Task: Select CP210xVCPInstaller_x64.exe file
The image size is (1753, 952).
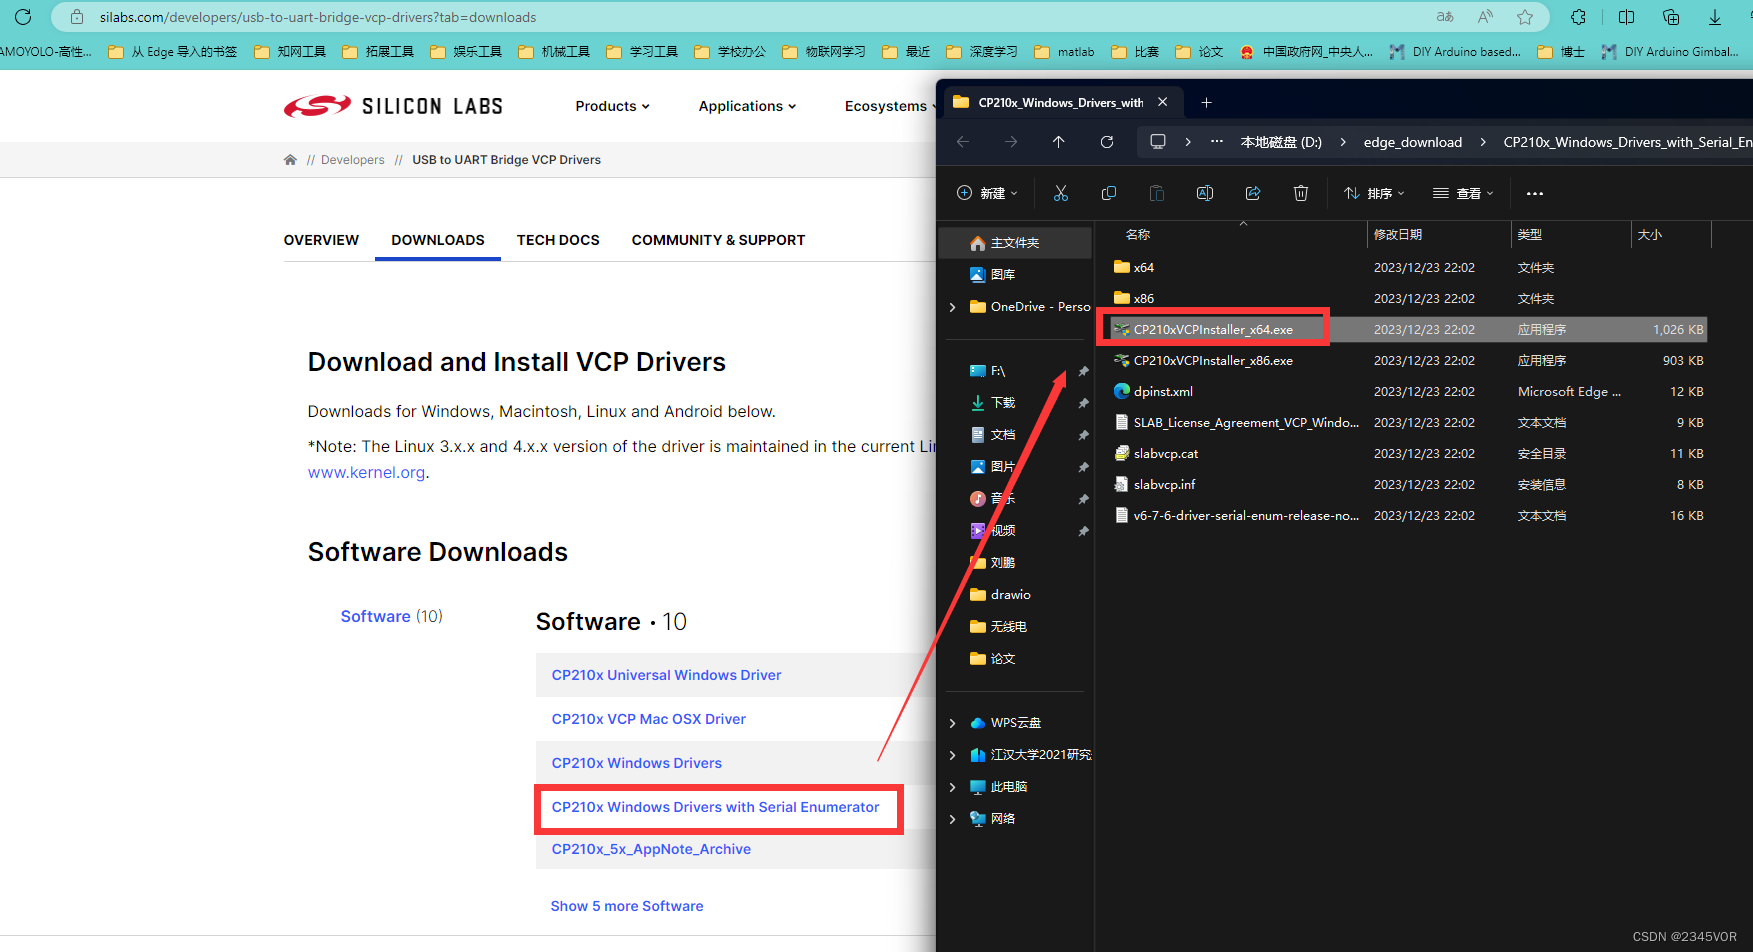Action: [1213, 329]
